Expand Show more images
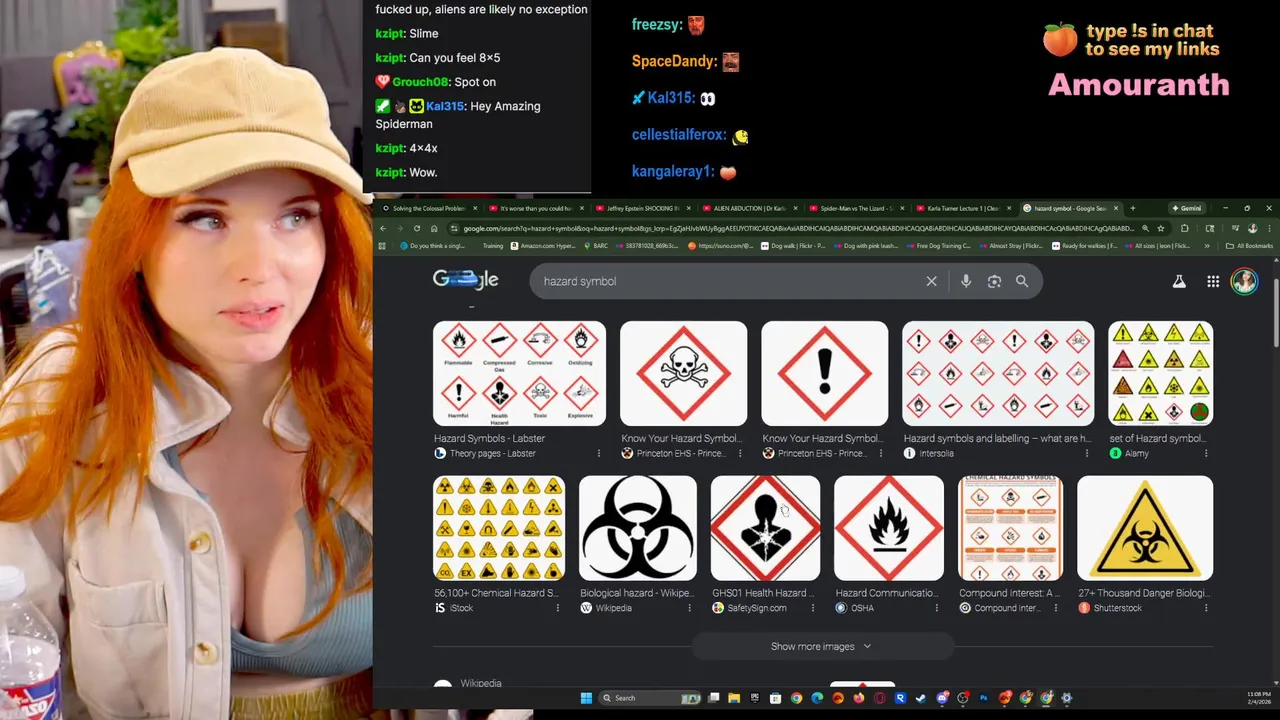The image size is (1280, 720). coord(821,646)
